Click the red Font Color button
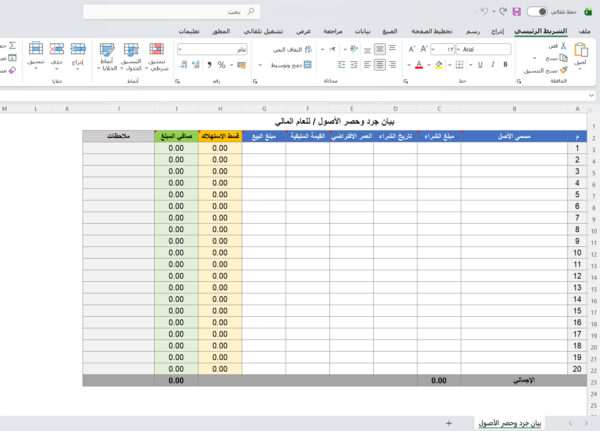Viewport: 600px width, 431px height. pyautogui.click(x=419, y=65)
